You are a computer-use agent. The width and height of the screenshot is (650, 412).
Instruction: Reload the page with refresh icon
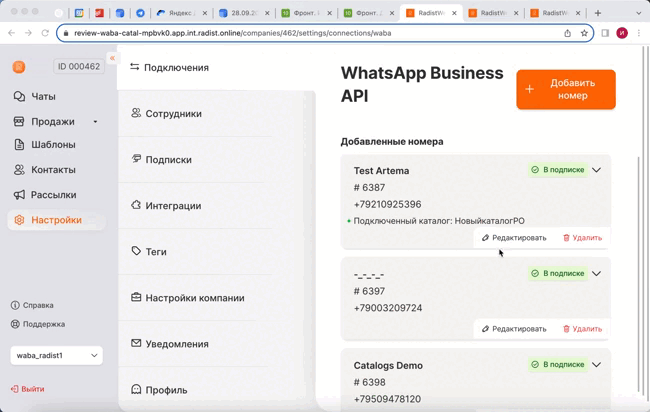coord(45,33)
